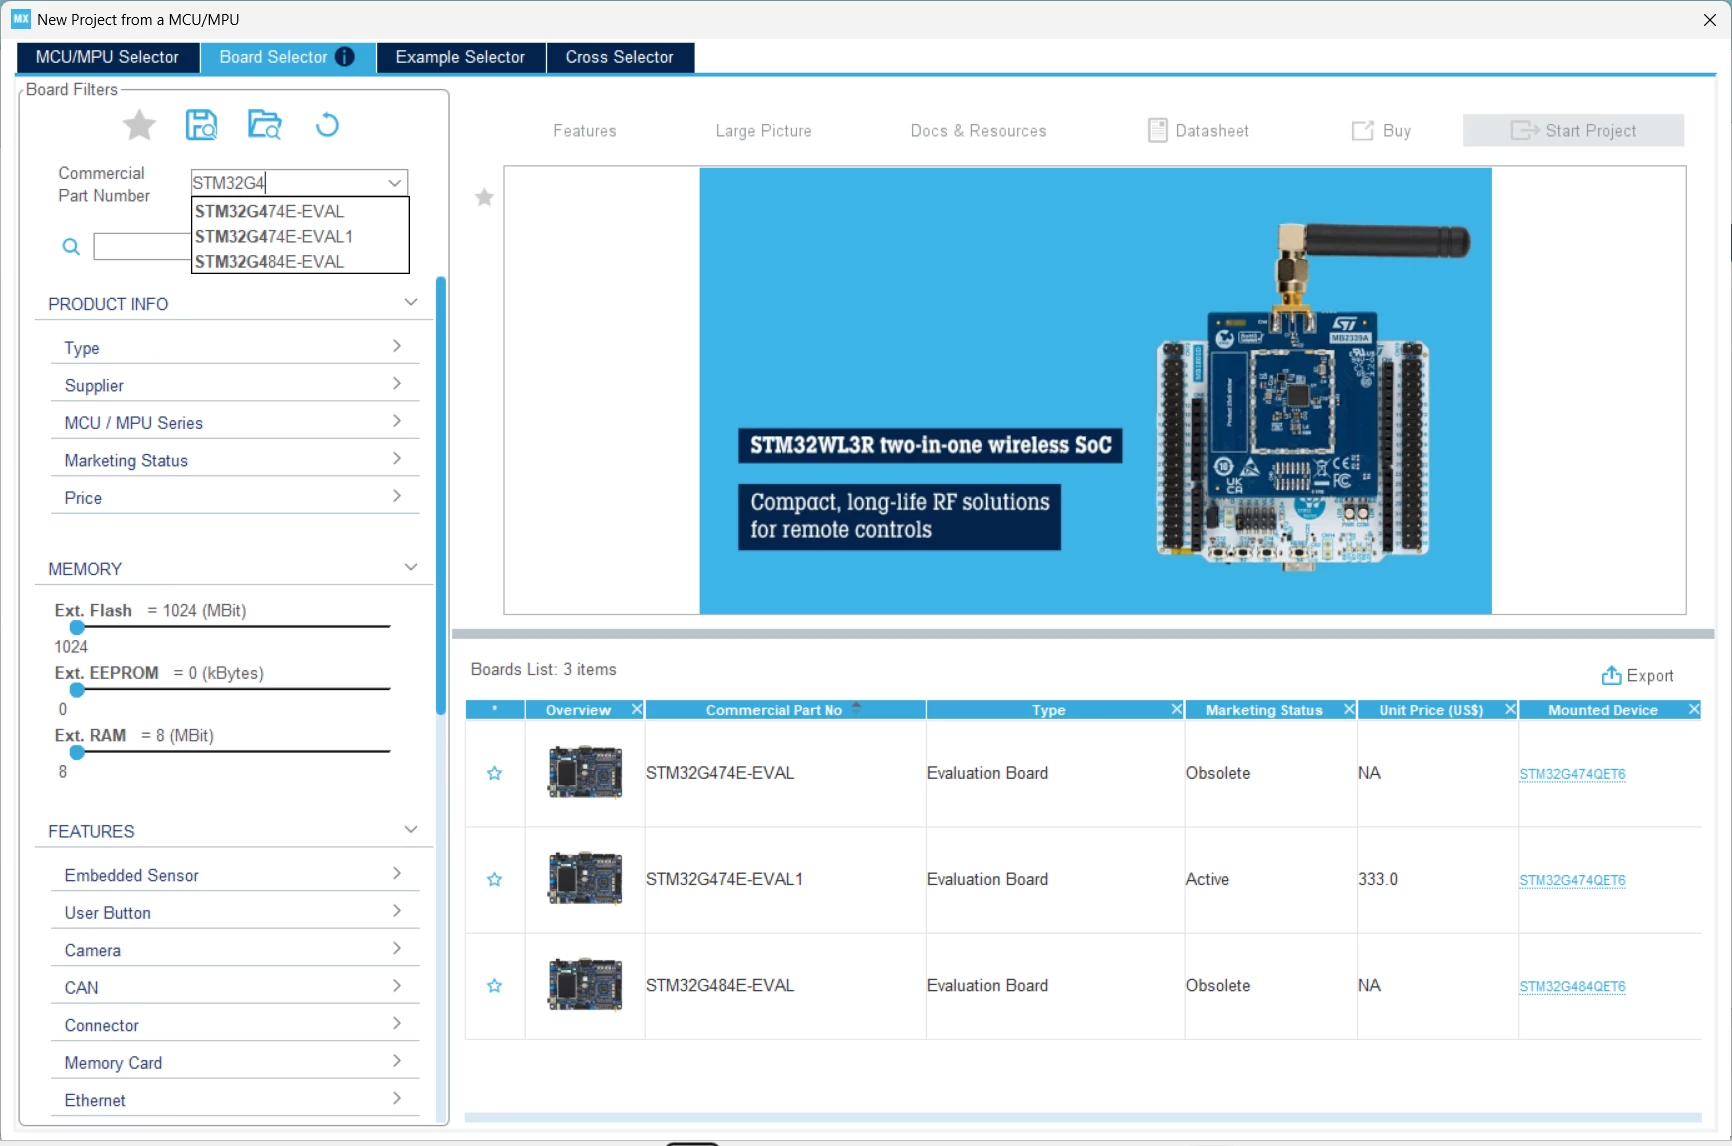This screenshot has width=1732, height=1146.
Task: Click the Start Project button
Action: [1573, 130]
